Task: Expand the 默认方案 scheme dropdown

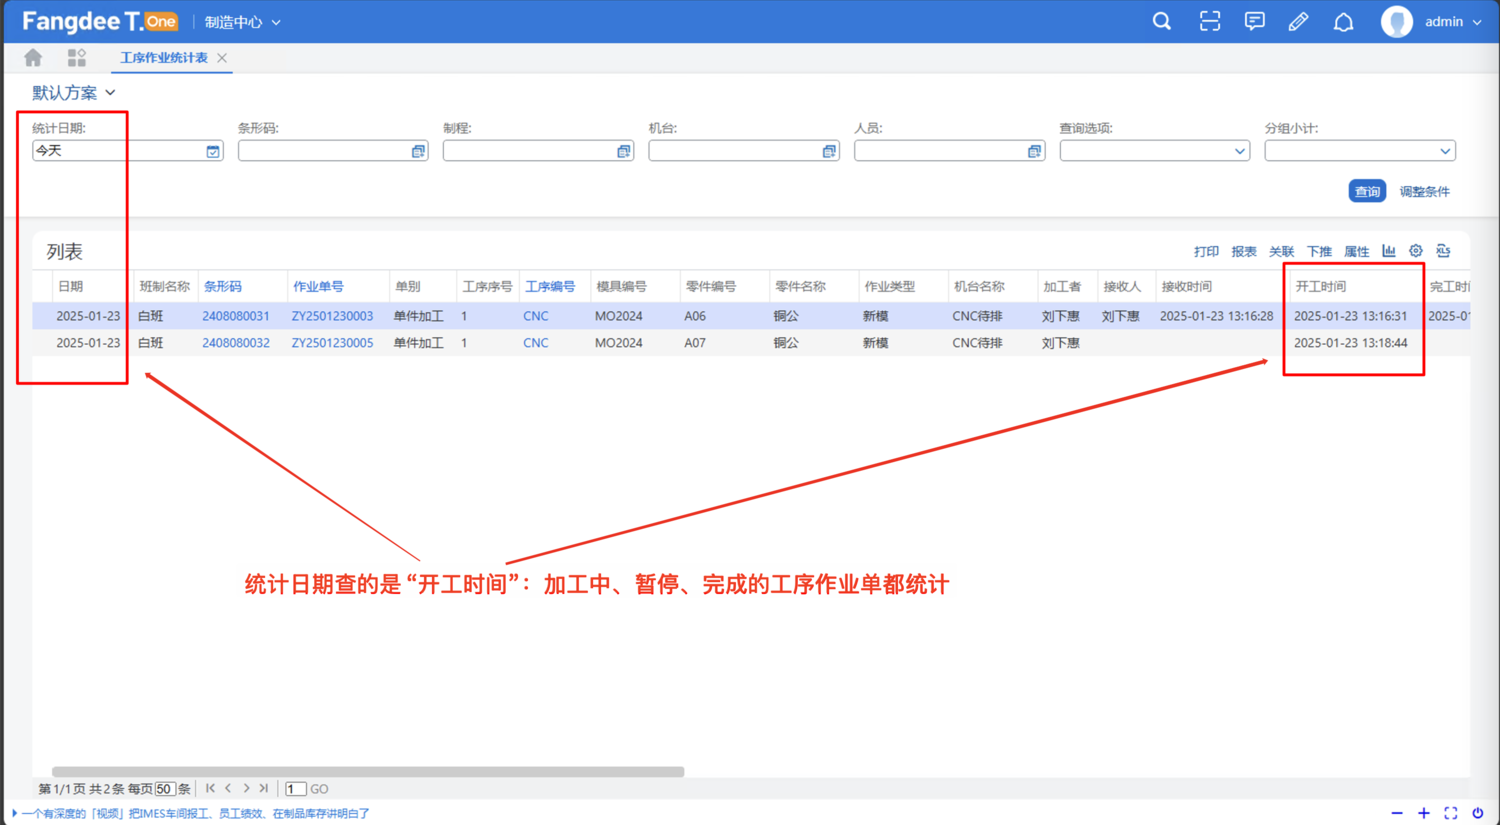Action: coord(74,93)
